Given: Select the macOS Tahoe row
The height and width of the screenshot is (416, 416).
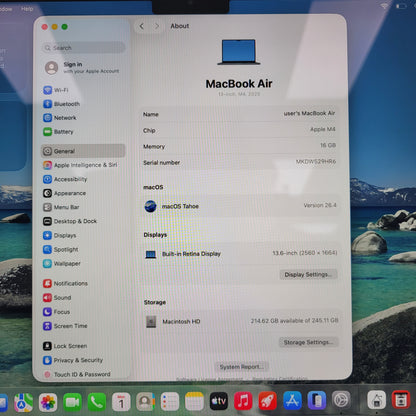Looking at the screenshot, I should (x=240, y=206).
